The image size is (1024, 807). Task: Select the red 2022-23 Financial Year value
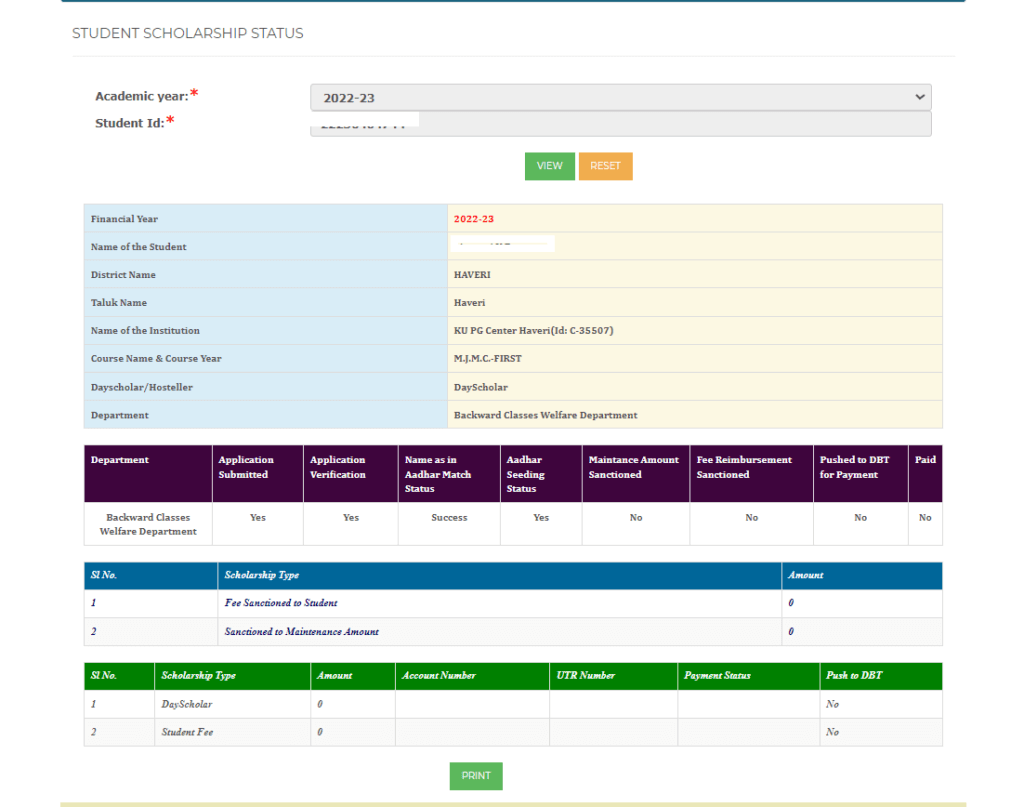473,219
